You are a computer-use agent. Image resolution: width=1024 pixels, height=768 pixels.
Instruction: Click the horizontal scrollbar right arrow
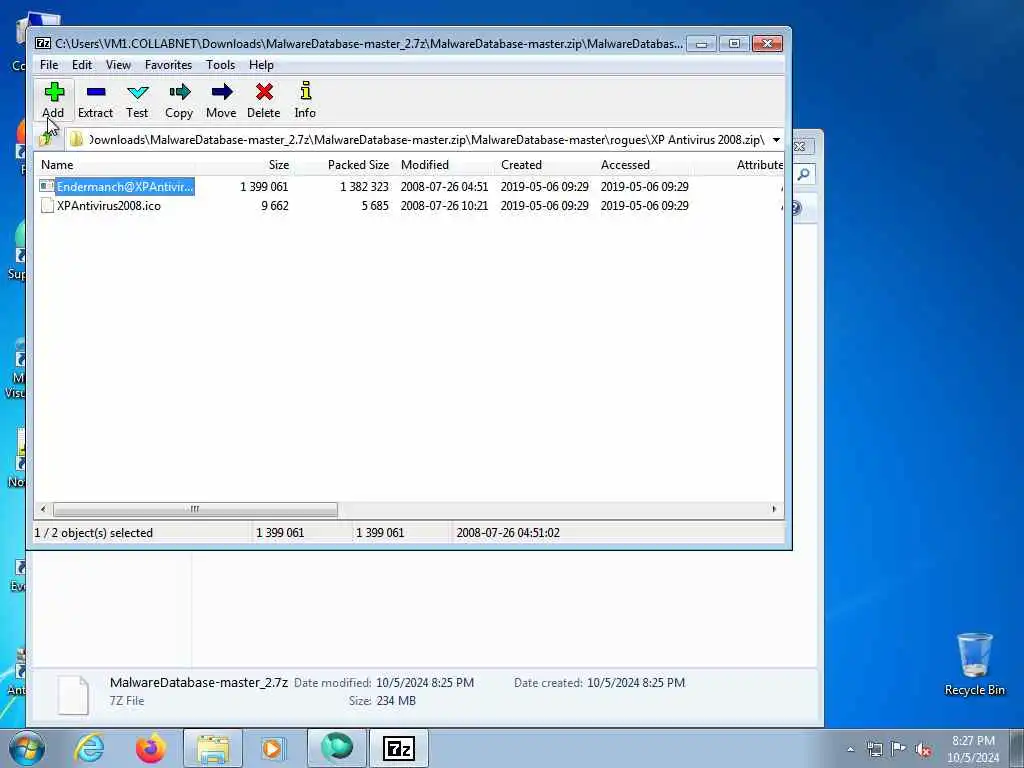(x=775, y=509)
